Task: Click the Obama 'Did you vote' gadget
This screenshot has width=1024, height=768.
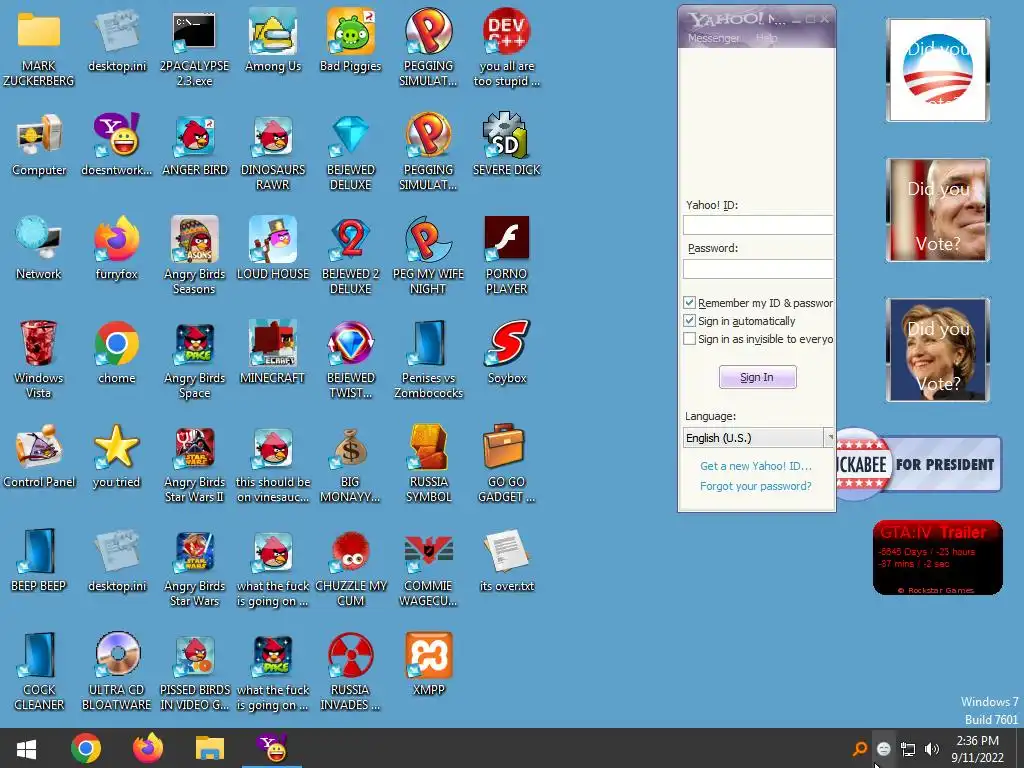Action: pyautogui.click(x=938, y=70)
